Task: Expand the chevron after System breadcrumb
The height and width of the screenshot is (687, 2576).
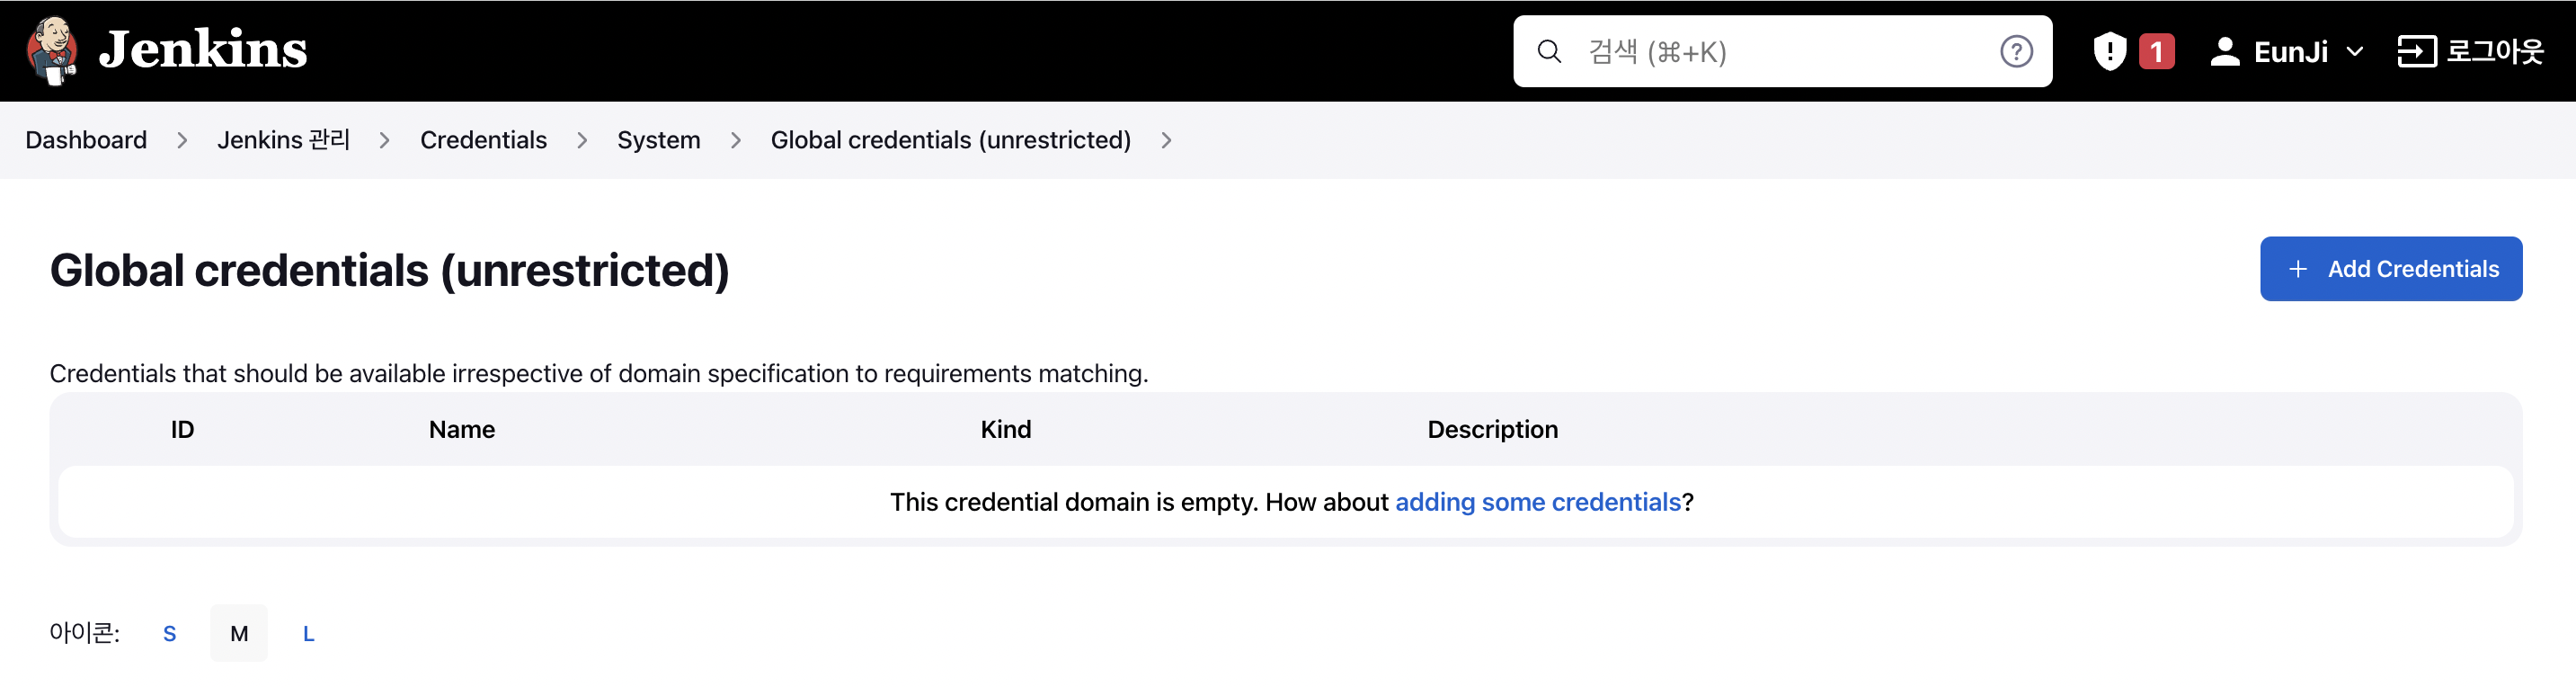Action: pyautogui.click(x=736, y=140)
